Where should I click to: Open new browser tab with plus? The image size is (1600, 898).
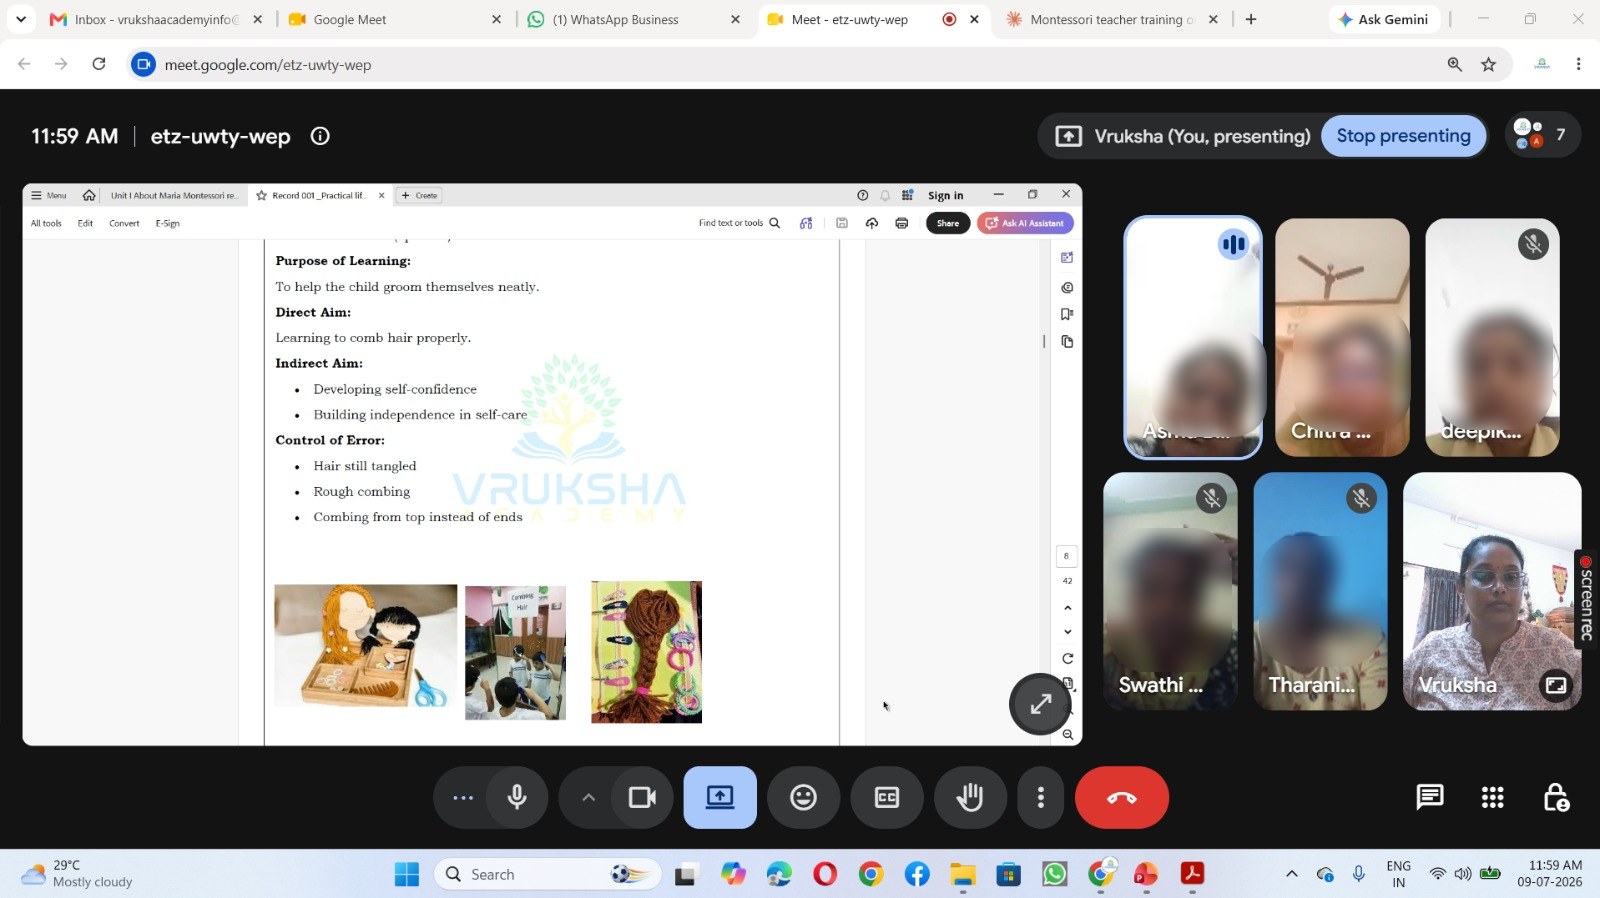pyautogui.click(x=1251, y=19)
